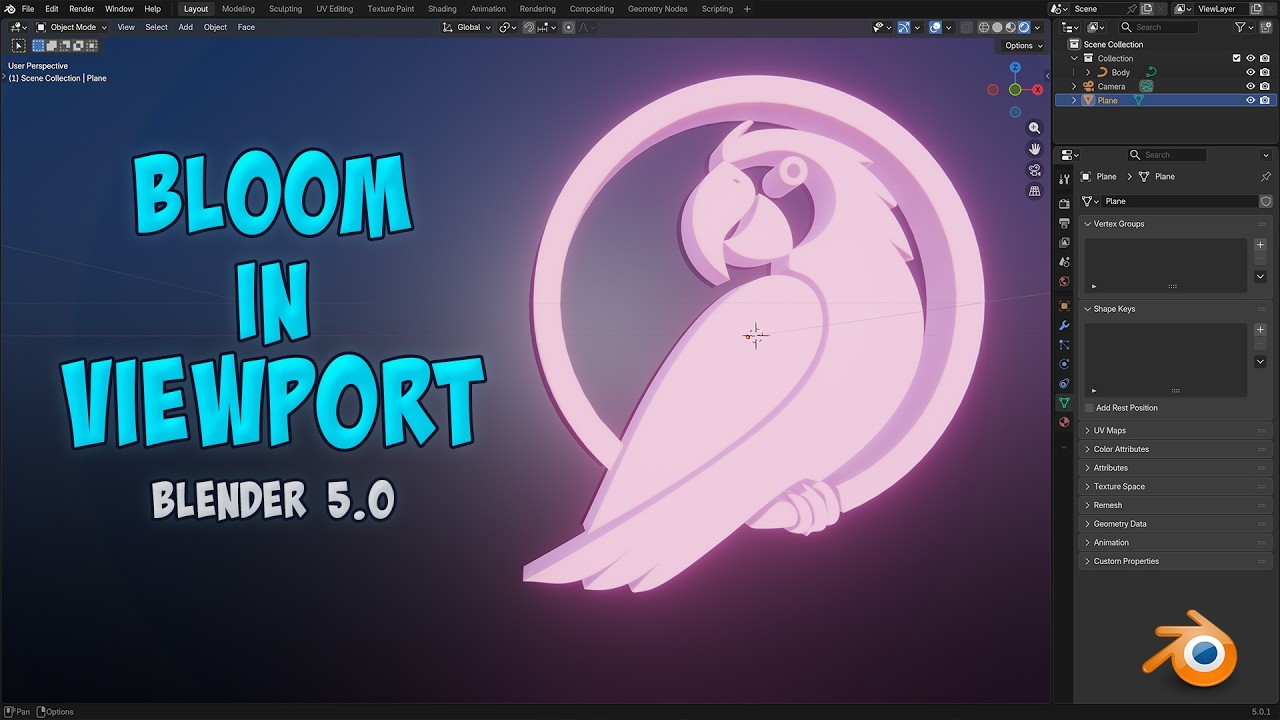
Task: Click the ViewLayer name field
Action: tap(1222, 9)
